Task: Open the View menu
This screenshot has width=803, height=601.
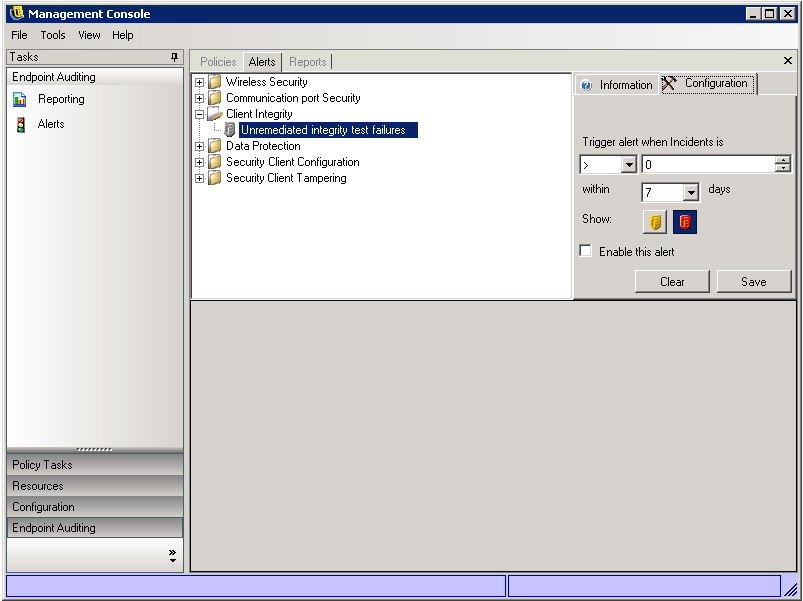Action: 89,35
